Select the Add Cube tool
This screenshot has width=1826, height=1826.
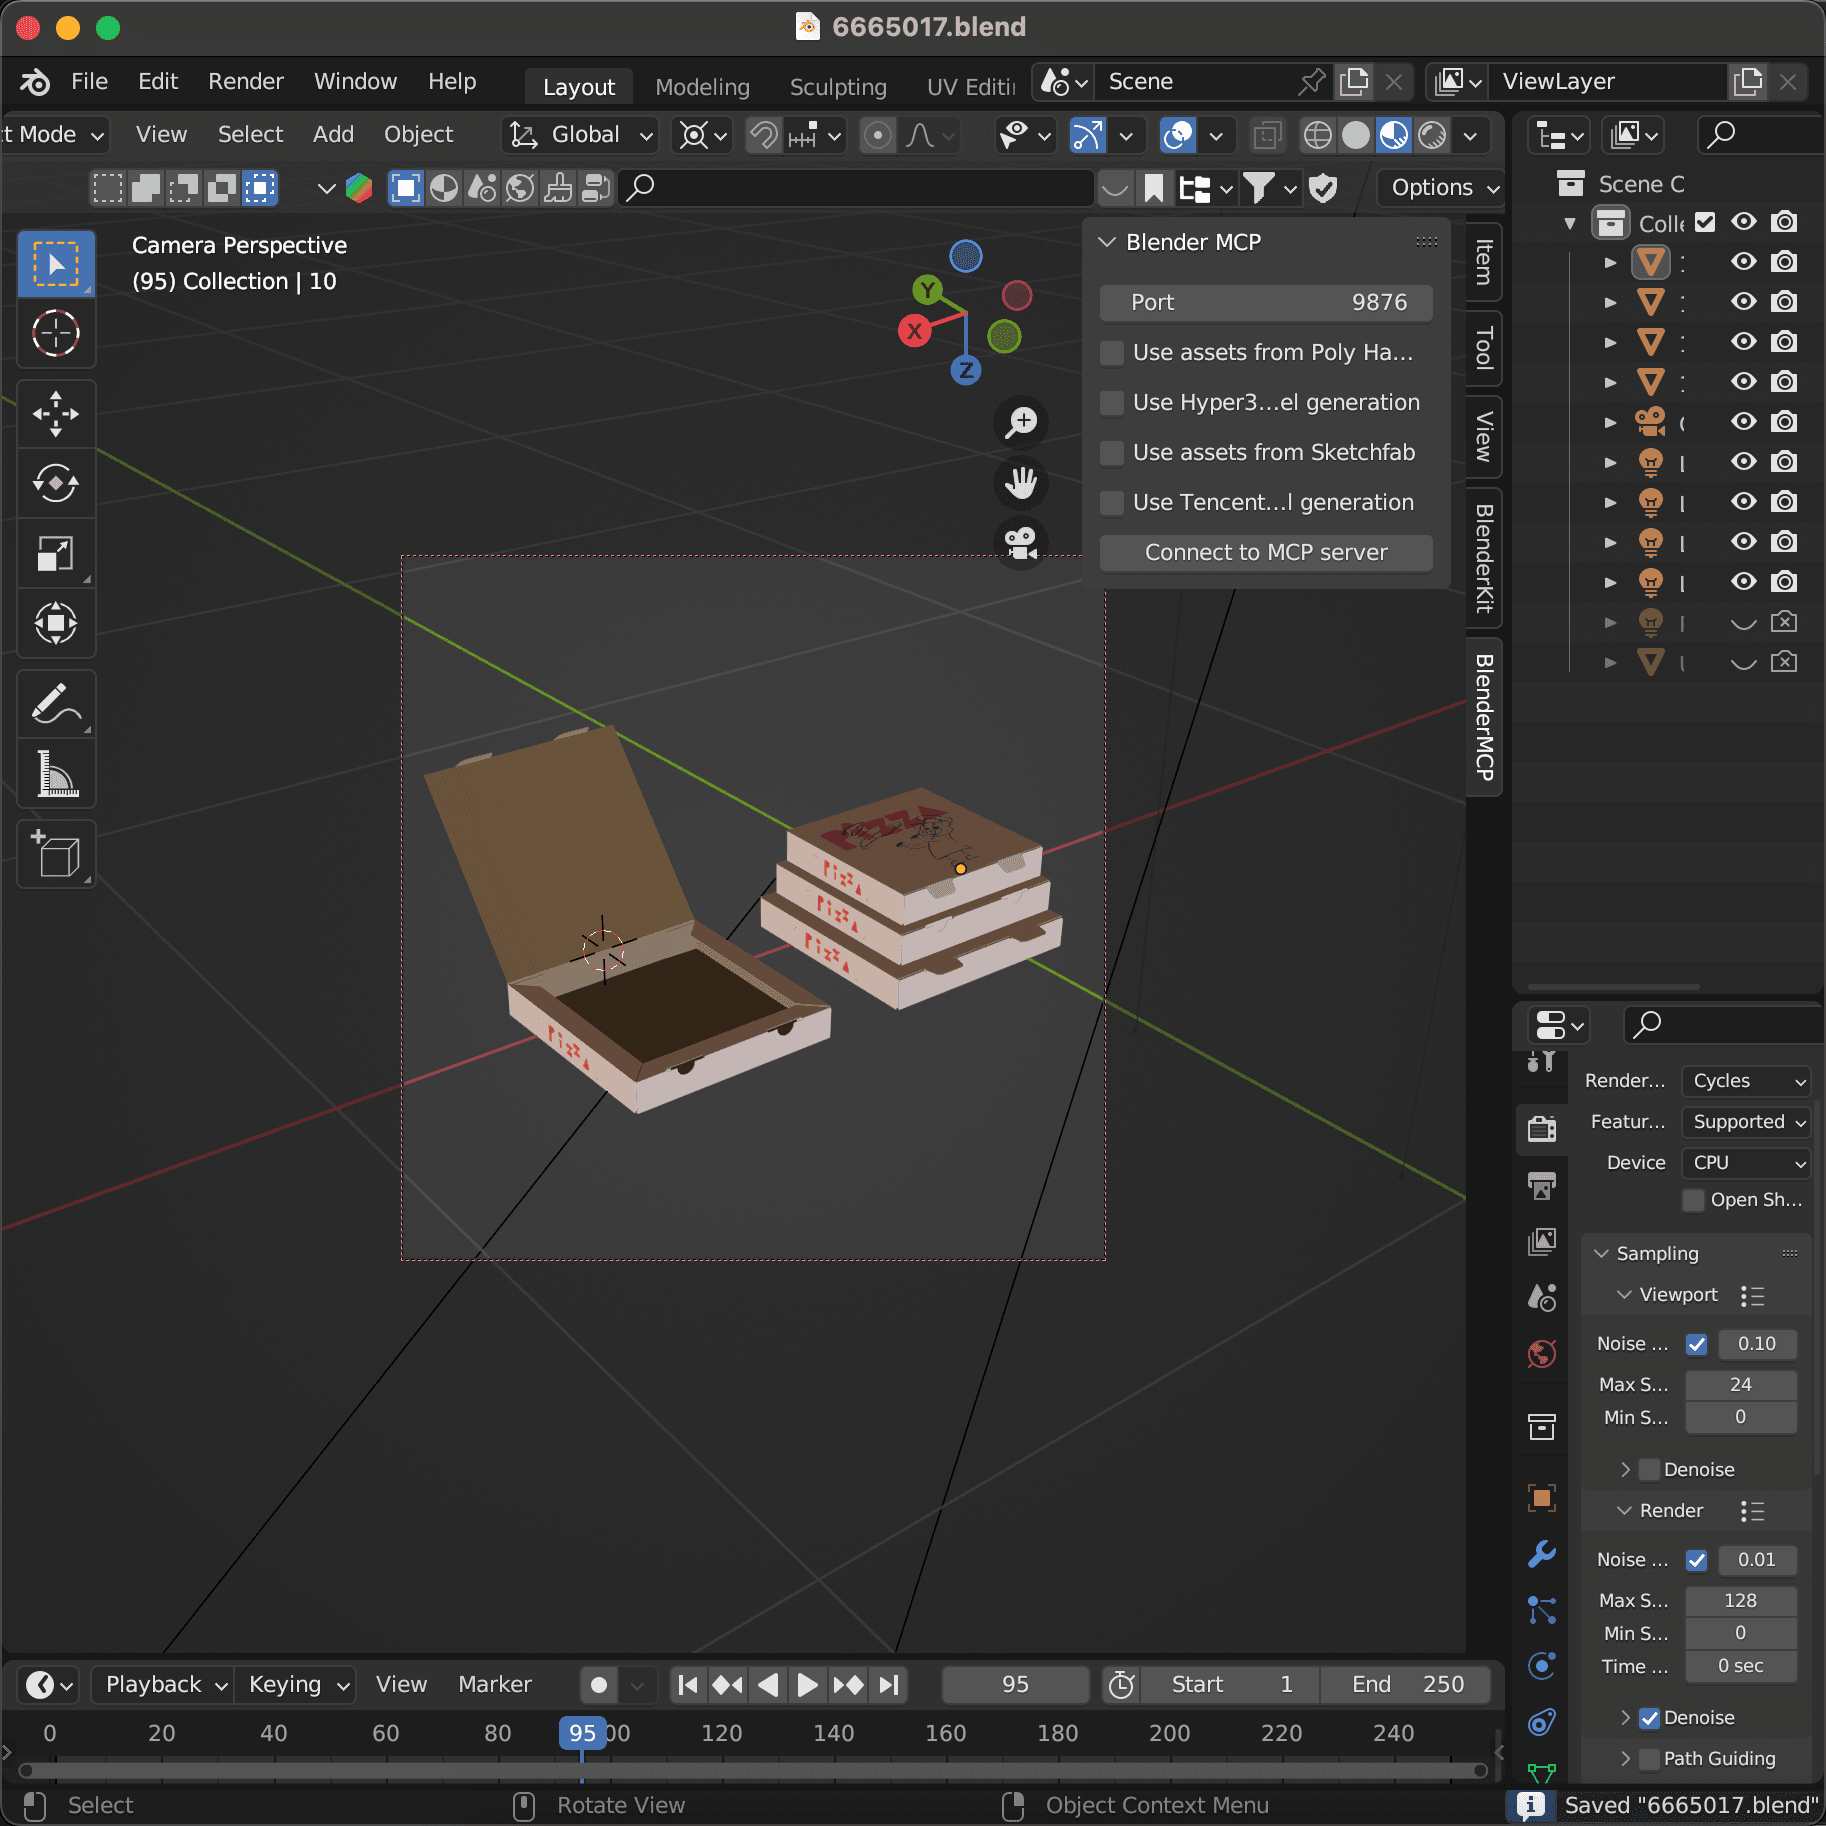pos(56,853)
